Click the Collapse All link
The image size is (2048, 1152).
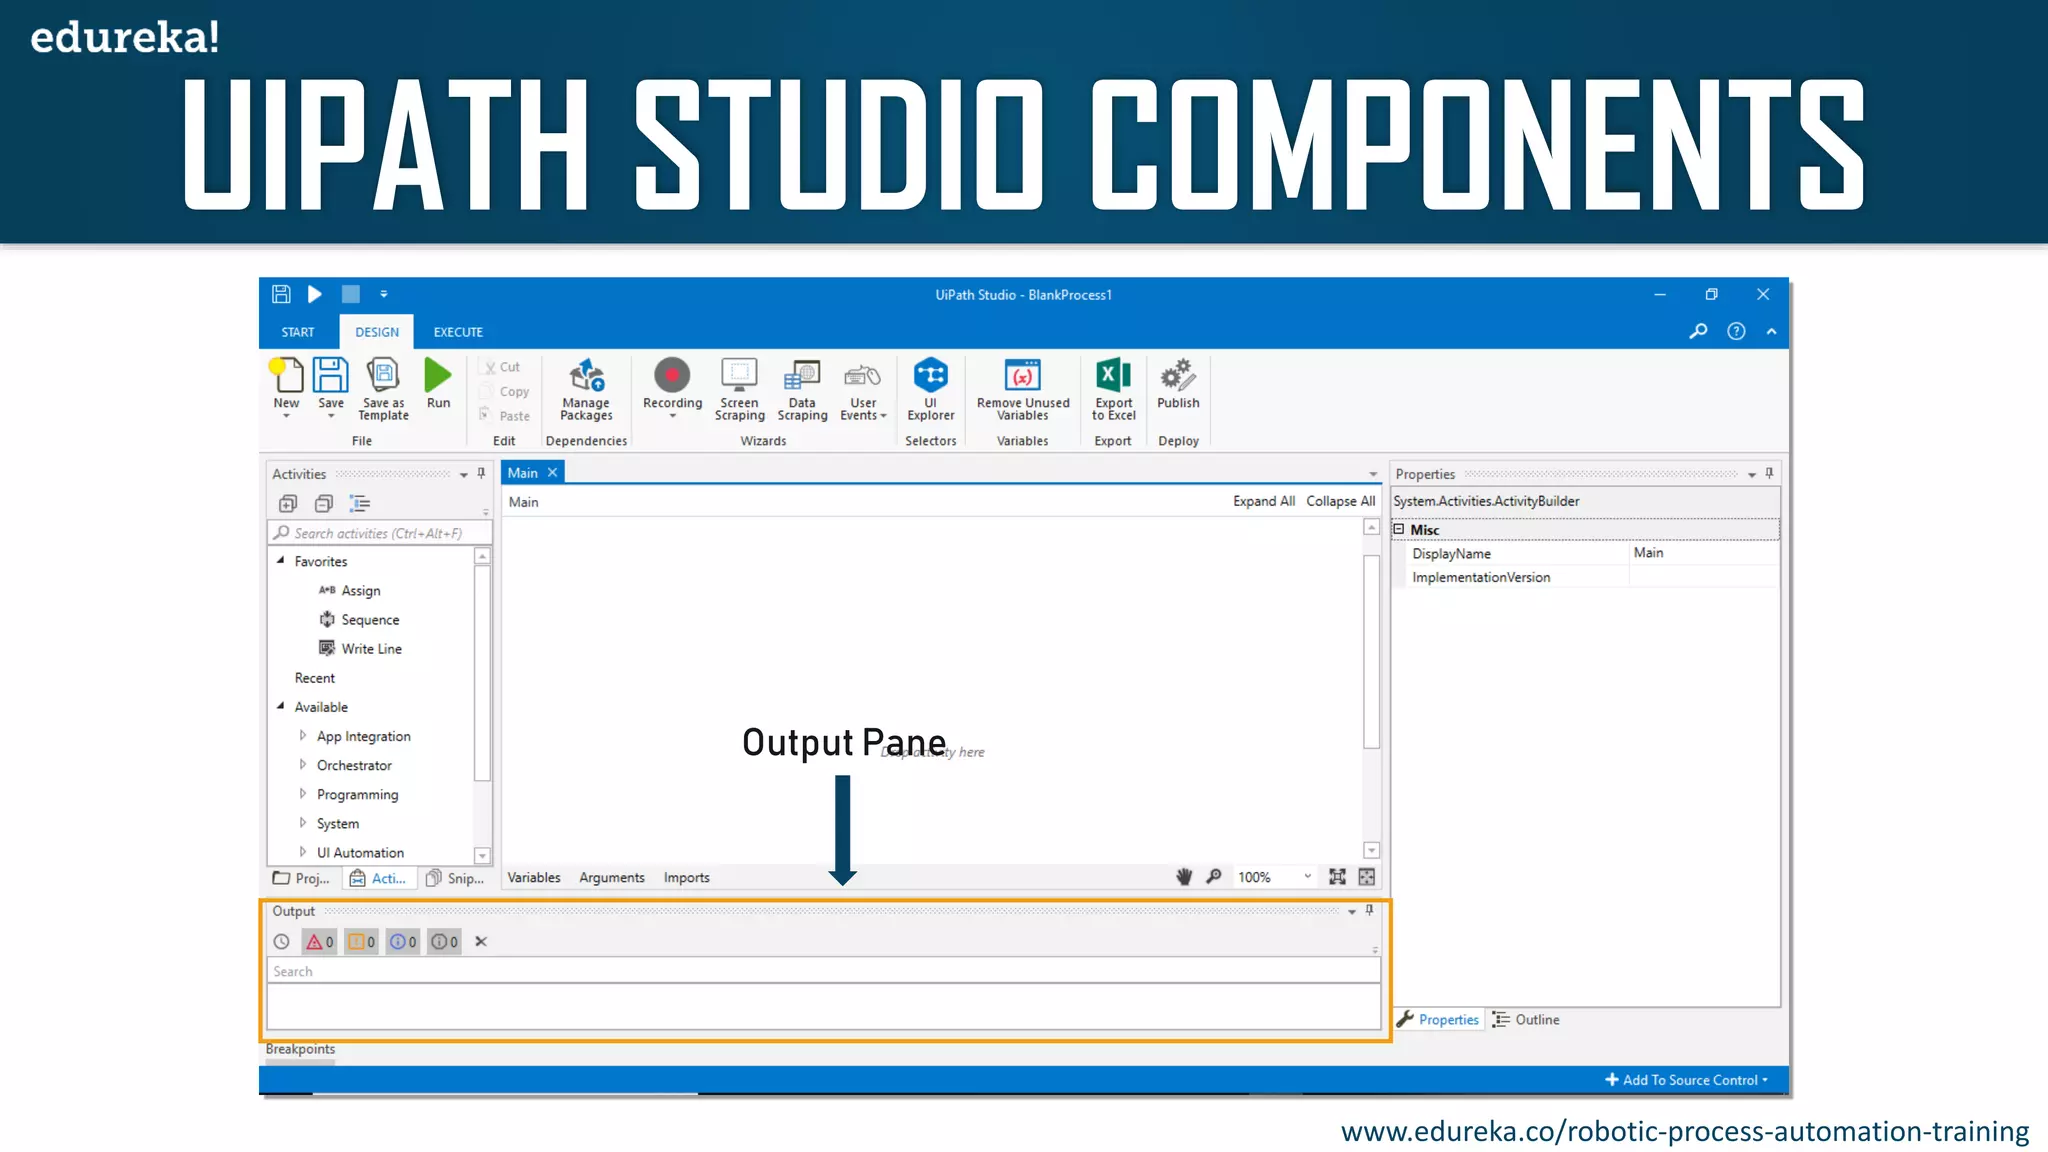click(x=1340, y=502)
